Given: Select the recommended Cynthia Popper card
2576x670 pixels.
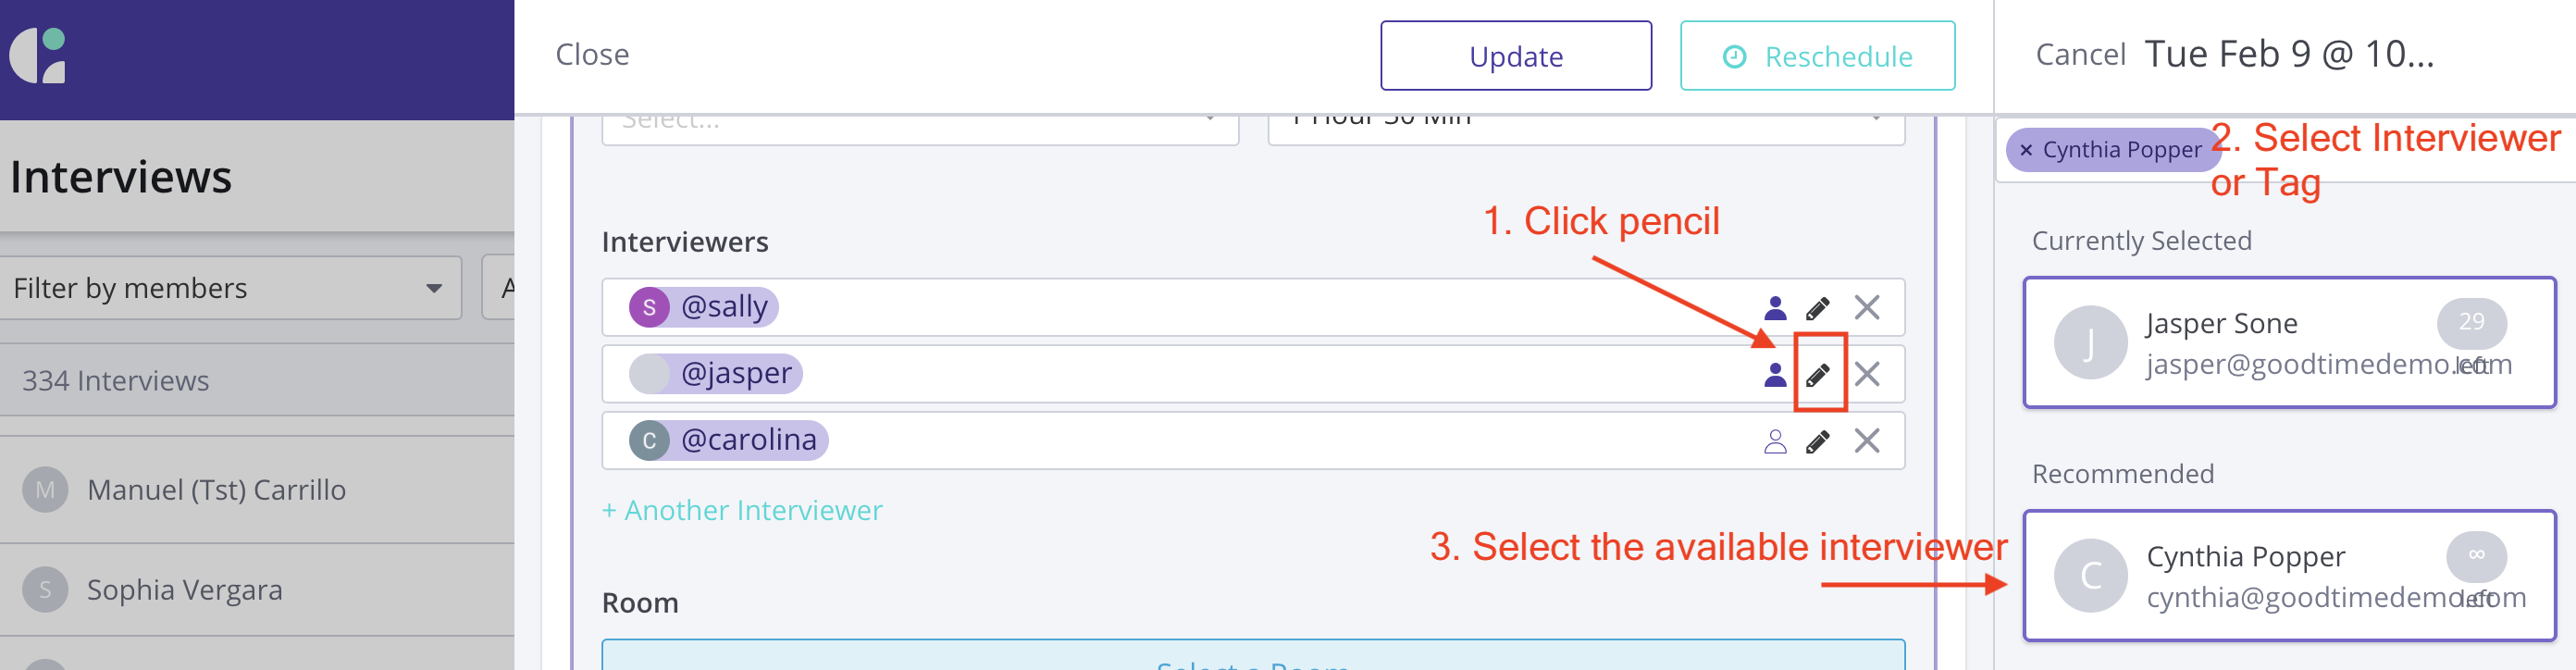Looking at the screenshot, I should coord(2288,576).
